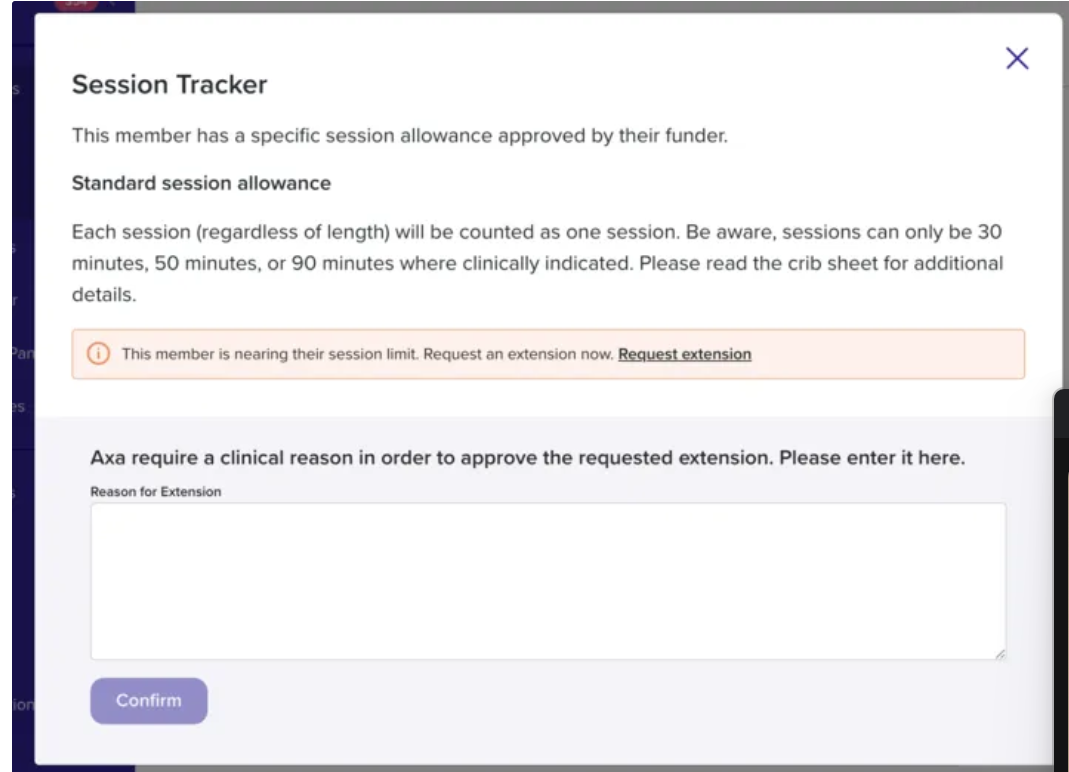Focus the Reason for Extension text area
The width and height of the screenshot is (1069, 772).
[x=548, y=580]
